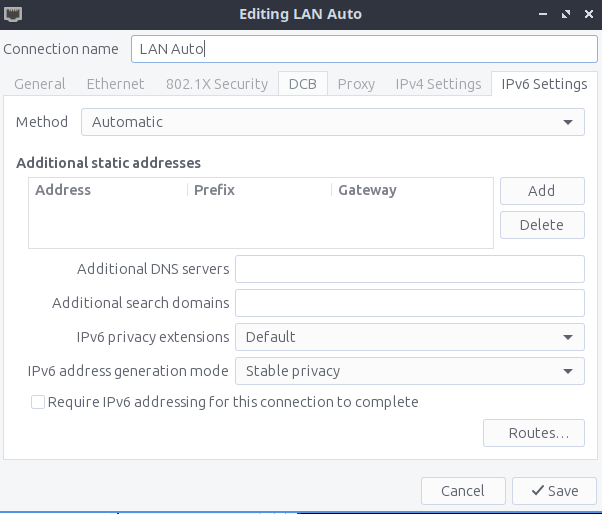Cancel editing the connection
The height and width of the screenshot is (514, 602).
[x=462, y=491]
